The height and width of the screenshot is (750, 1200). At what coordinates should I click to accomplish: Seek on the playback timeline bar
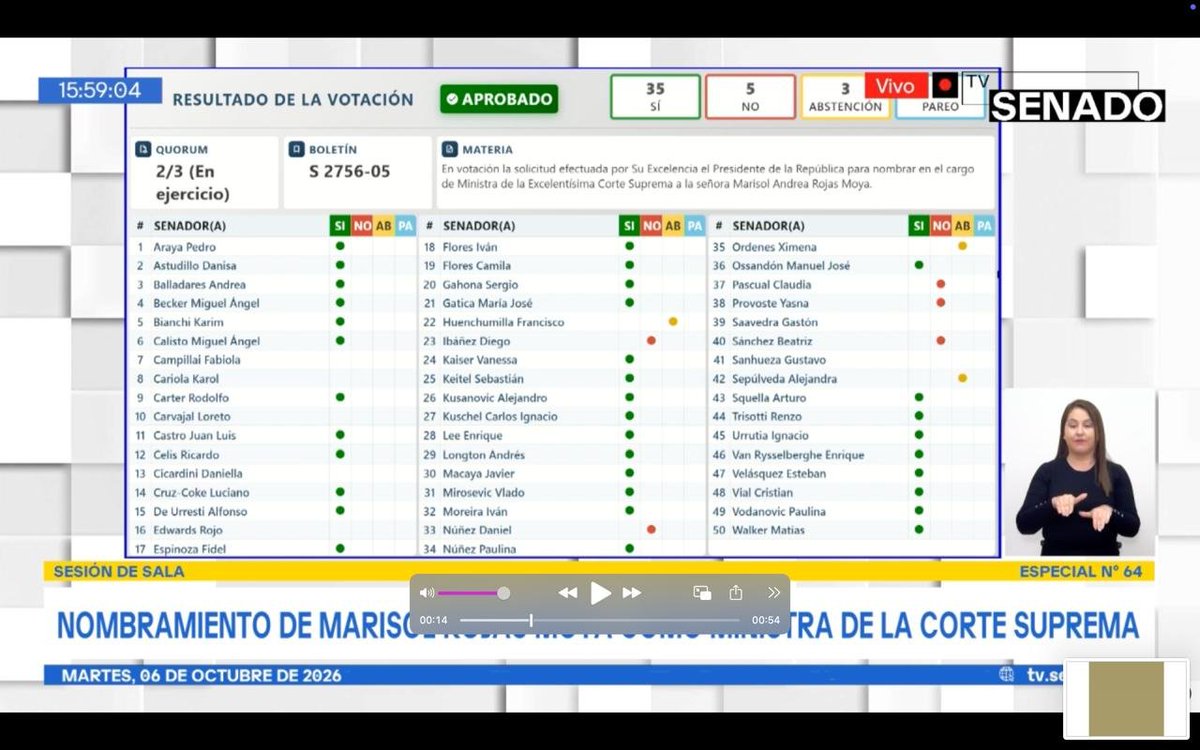click(599, 620)
